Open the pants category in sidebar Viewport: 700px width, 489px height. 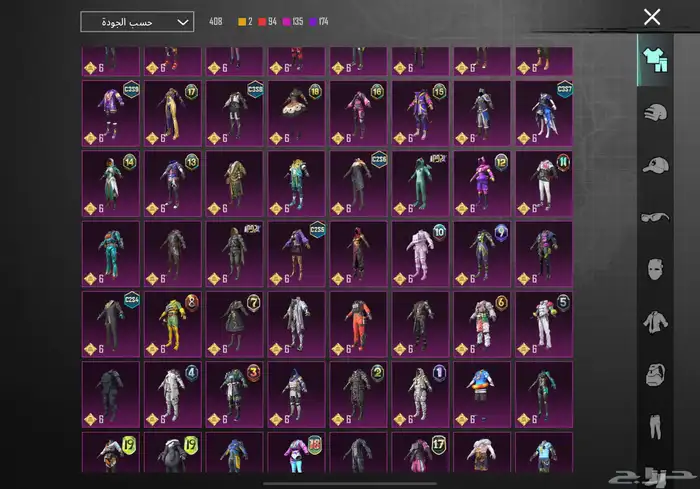click(655, 426)
